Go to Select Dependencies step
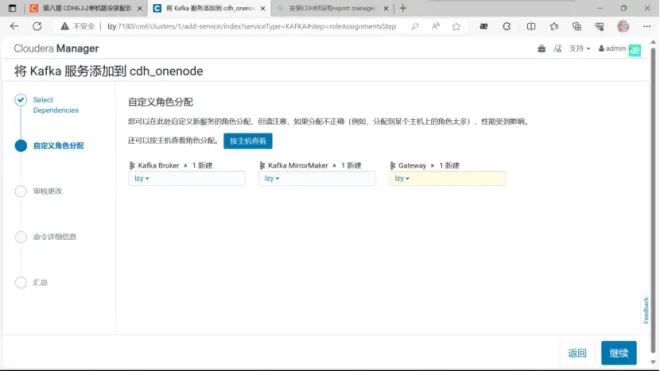Screen dimensions: 660x371 pos(56,105)
